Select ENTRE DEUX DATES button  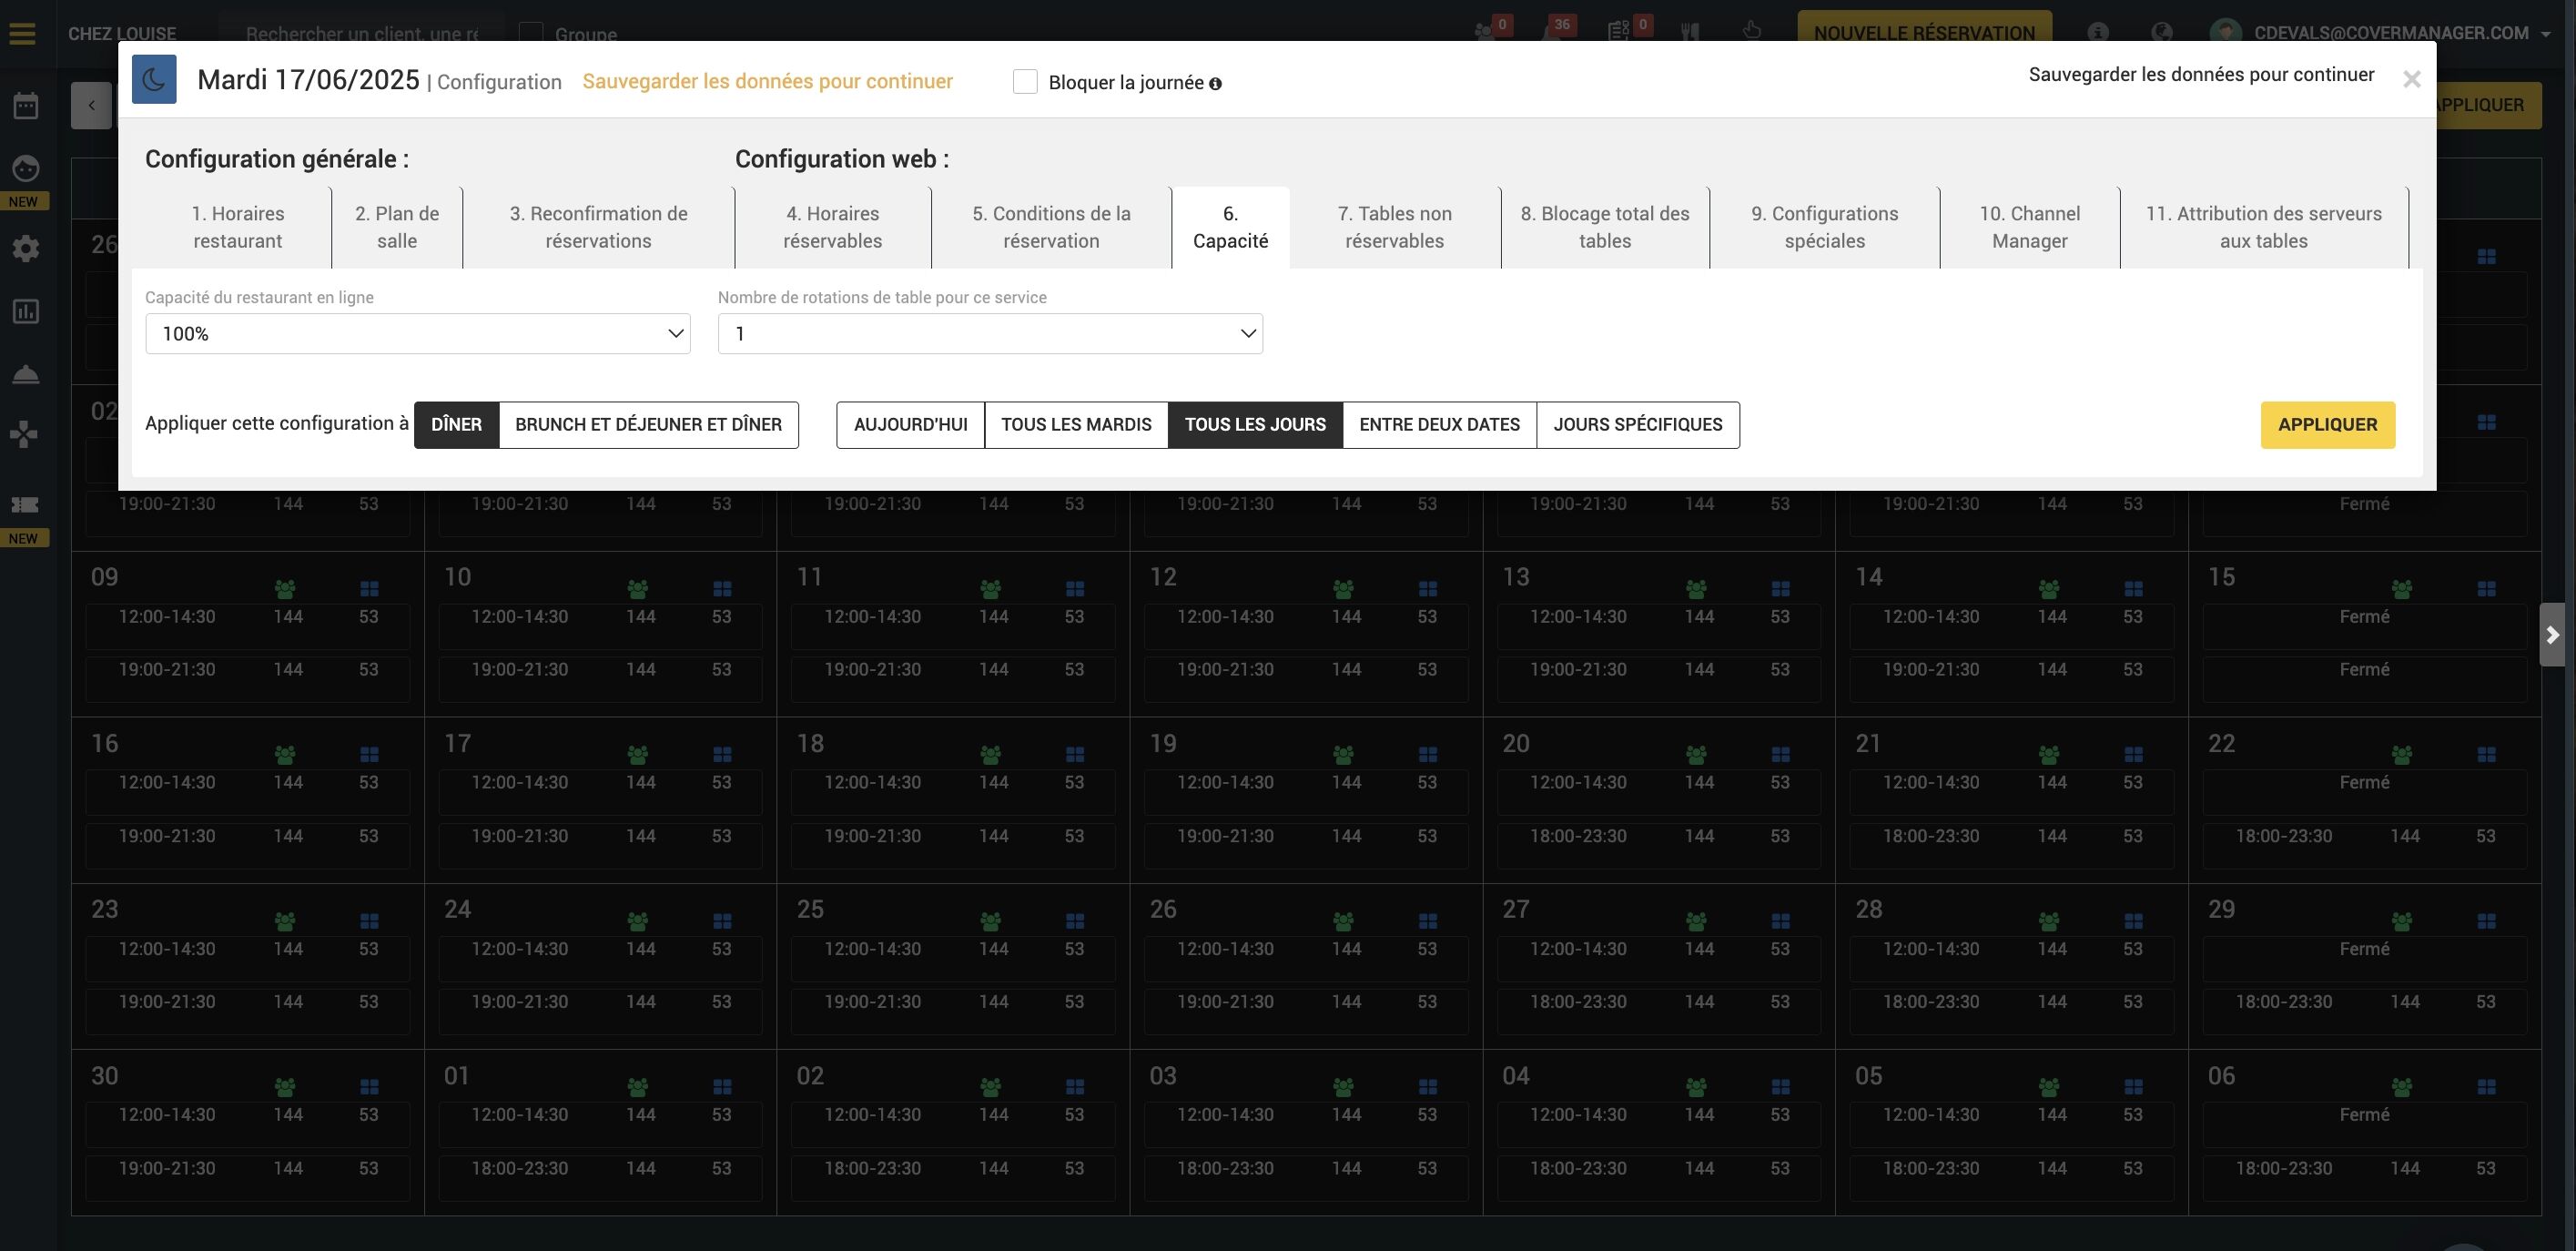[1439, 424]
